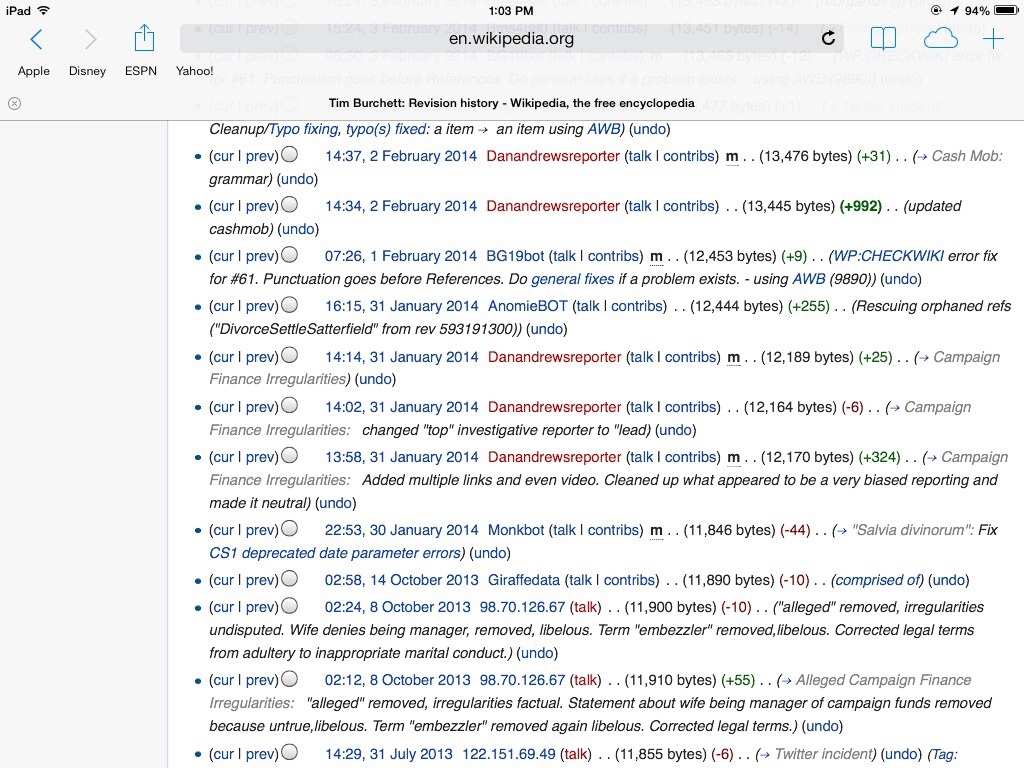This screenshot has width=1024, height=768.
Task: Open the ESPN favorites bookmark
Action: 141,71
